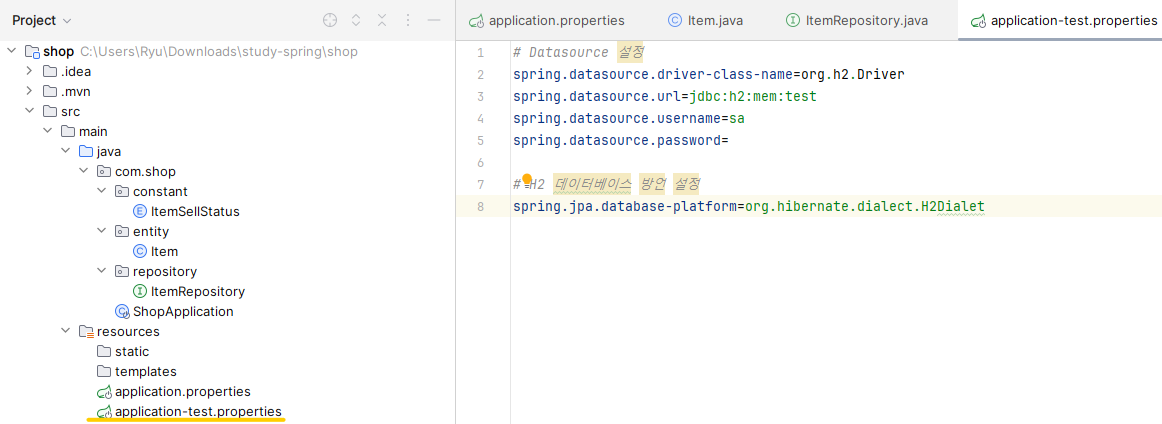Select application-test.properties in the project tree
1162x424 pixels.
click(x=198, y=412)
